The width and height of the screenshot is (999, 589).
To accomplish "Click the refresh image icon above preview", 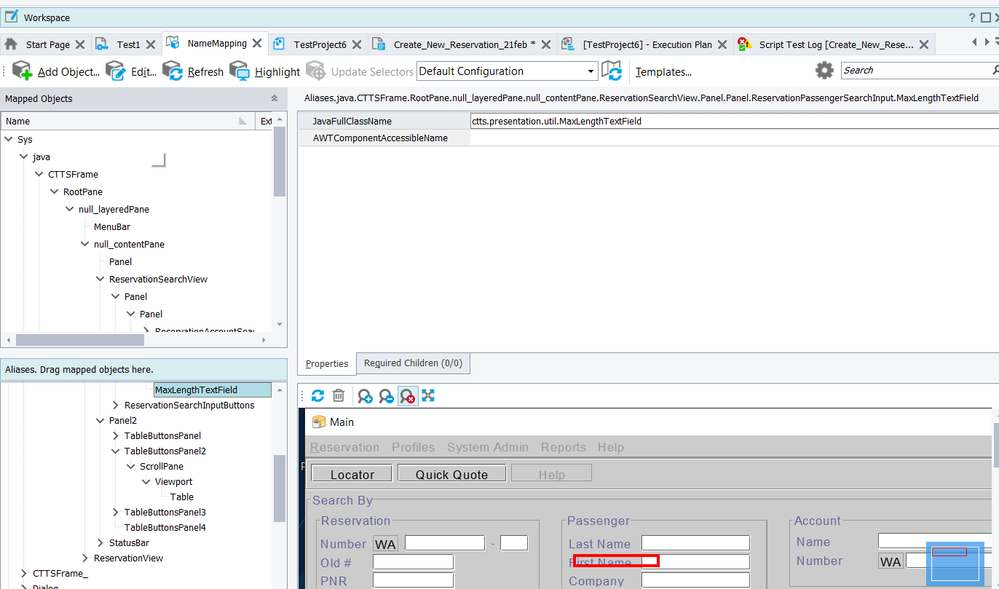I will point(318,396).
